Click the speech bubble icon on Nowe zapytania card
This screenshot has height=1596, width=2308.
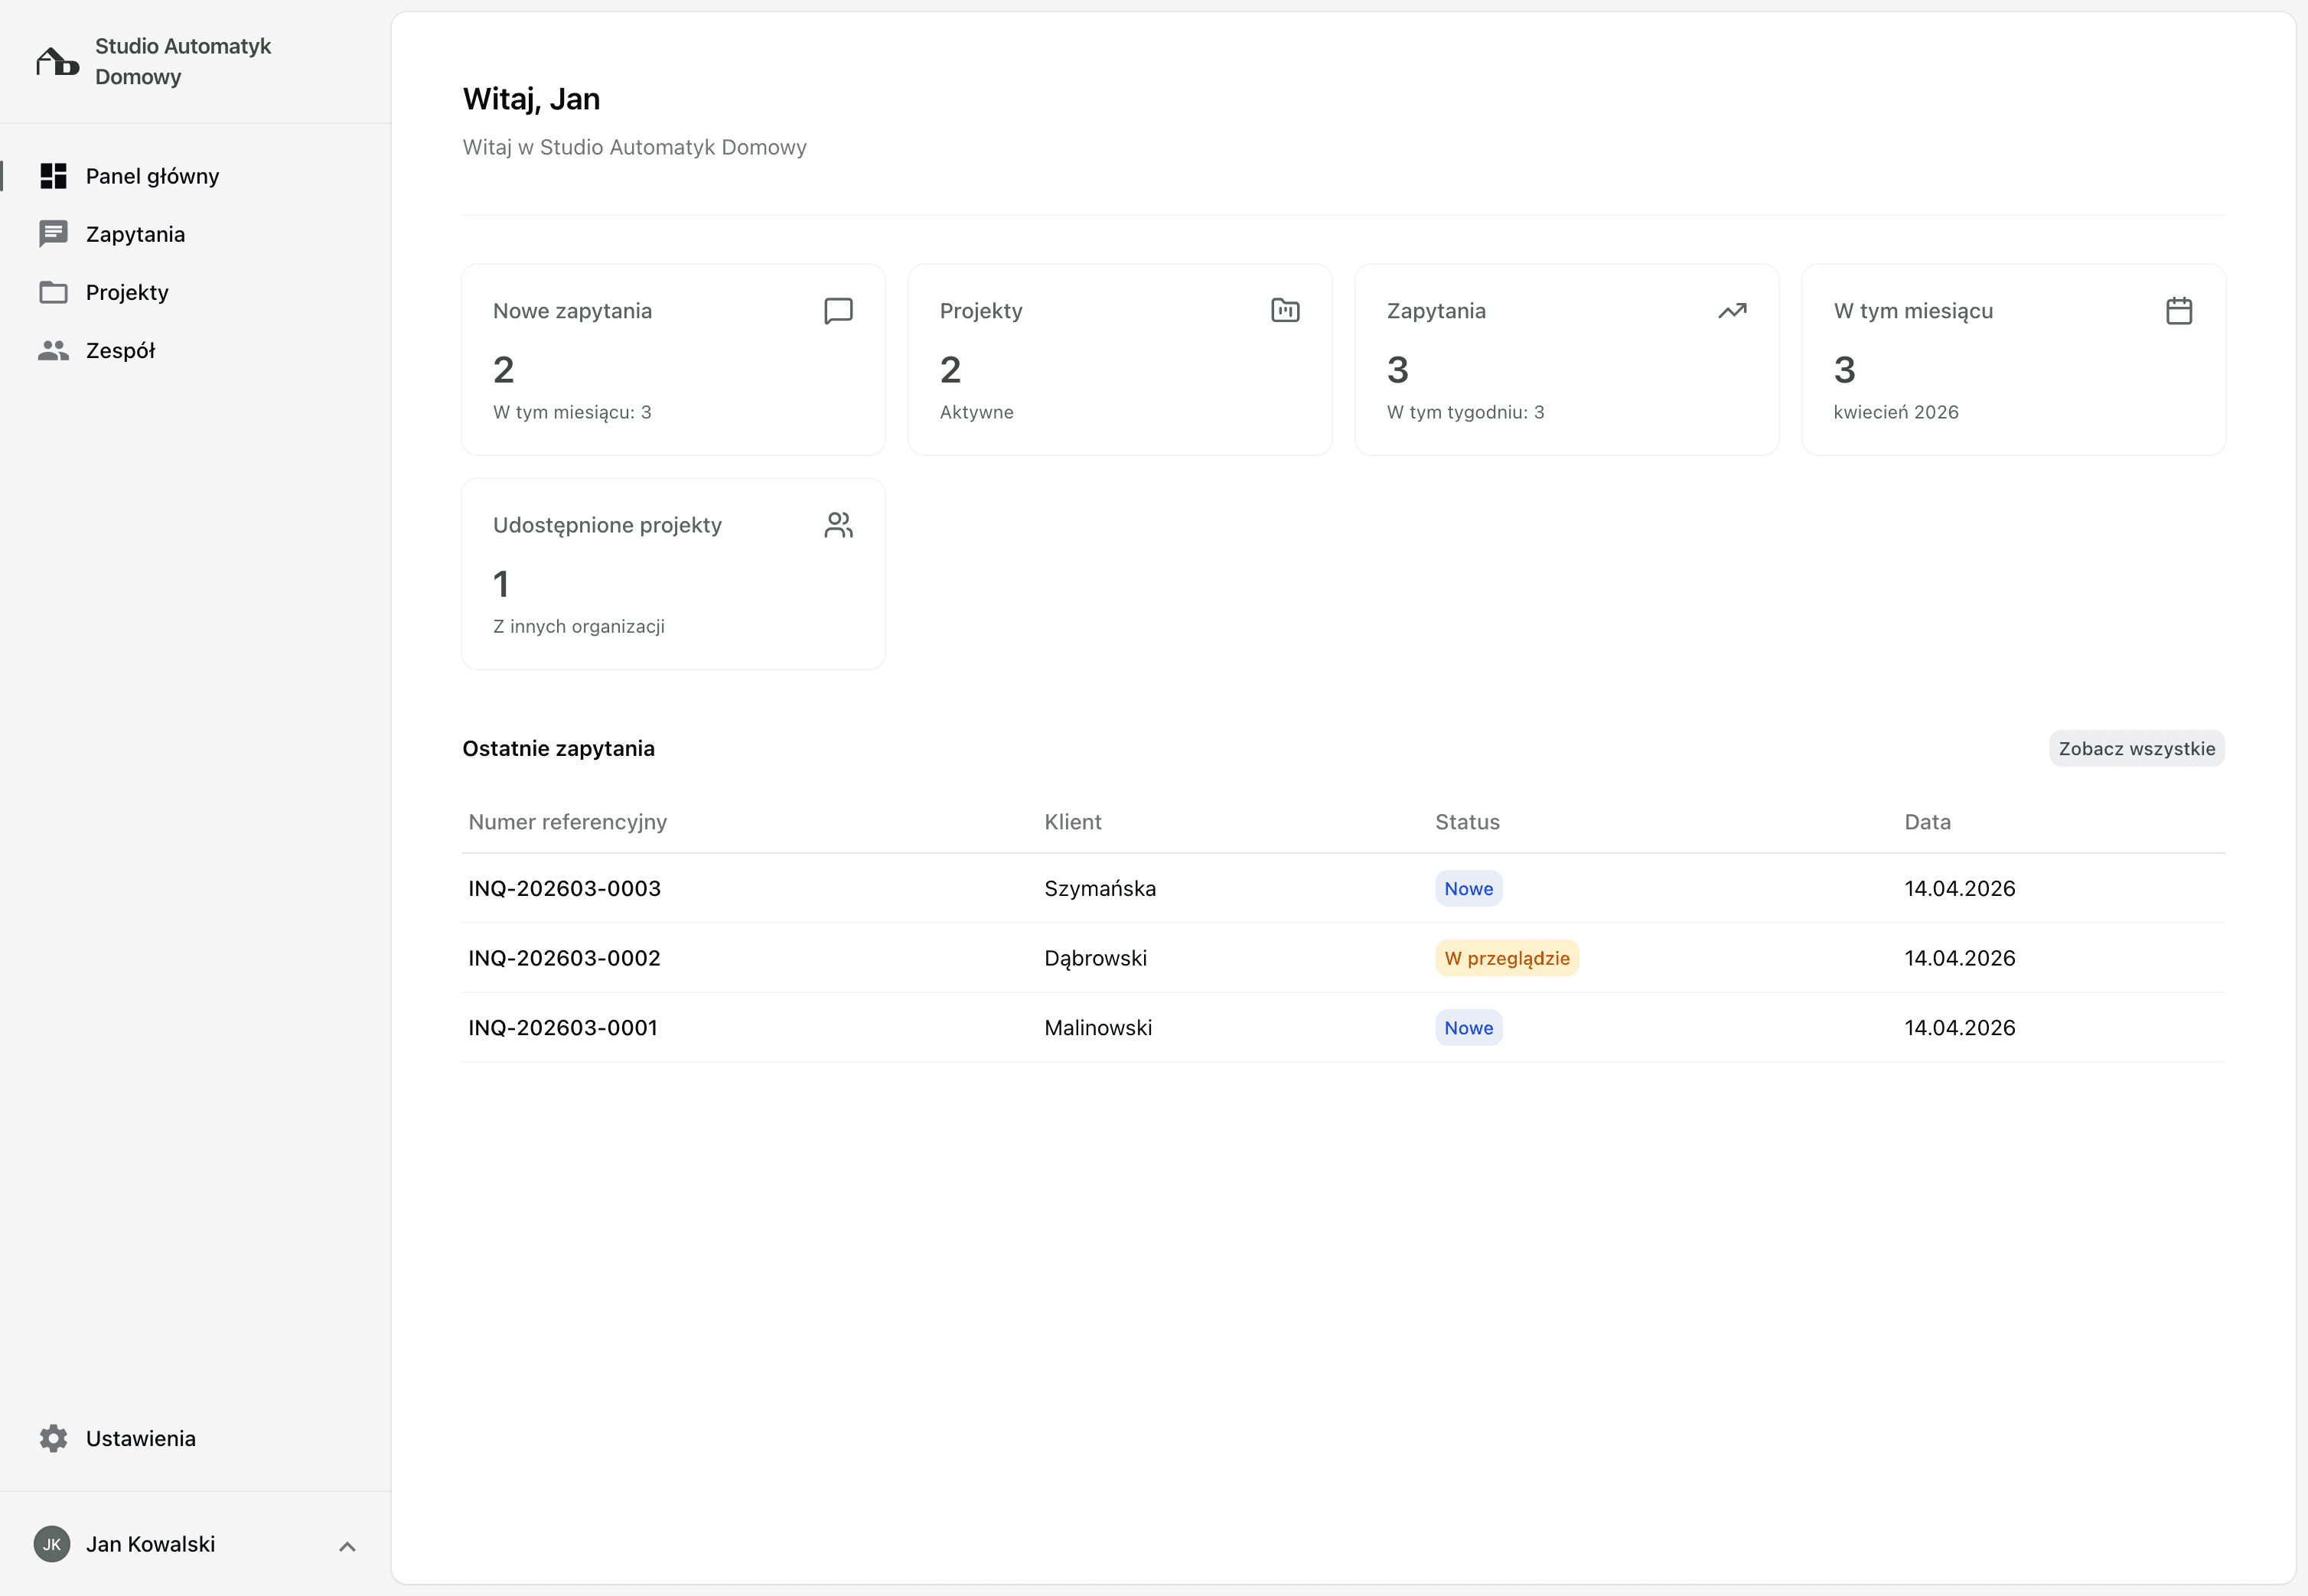[x=838, y=311]
